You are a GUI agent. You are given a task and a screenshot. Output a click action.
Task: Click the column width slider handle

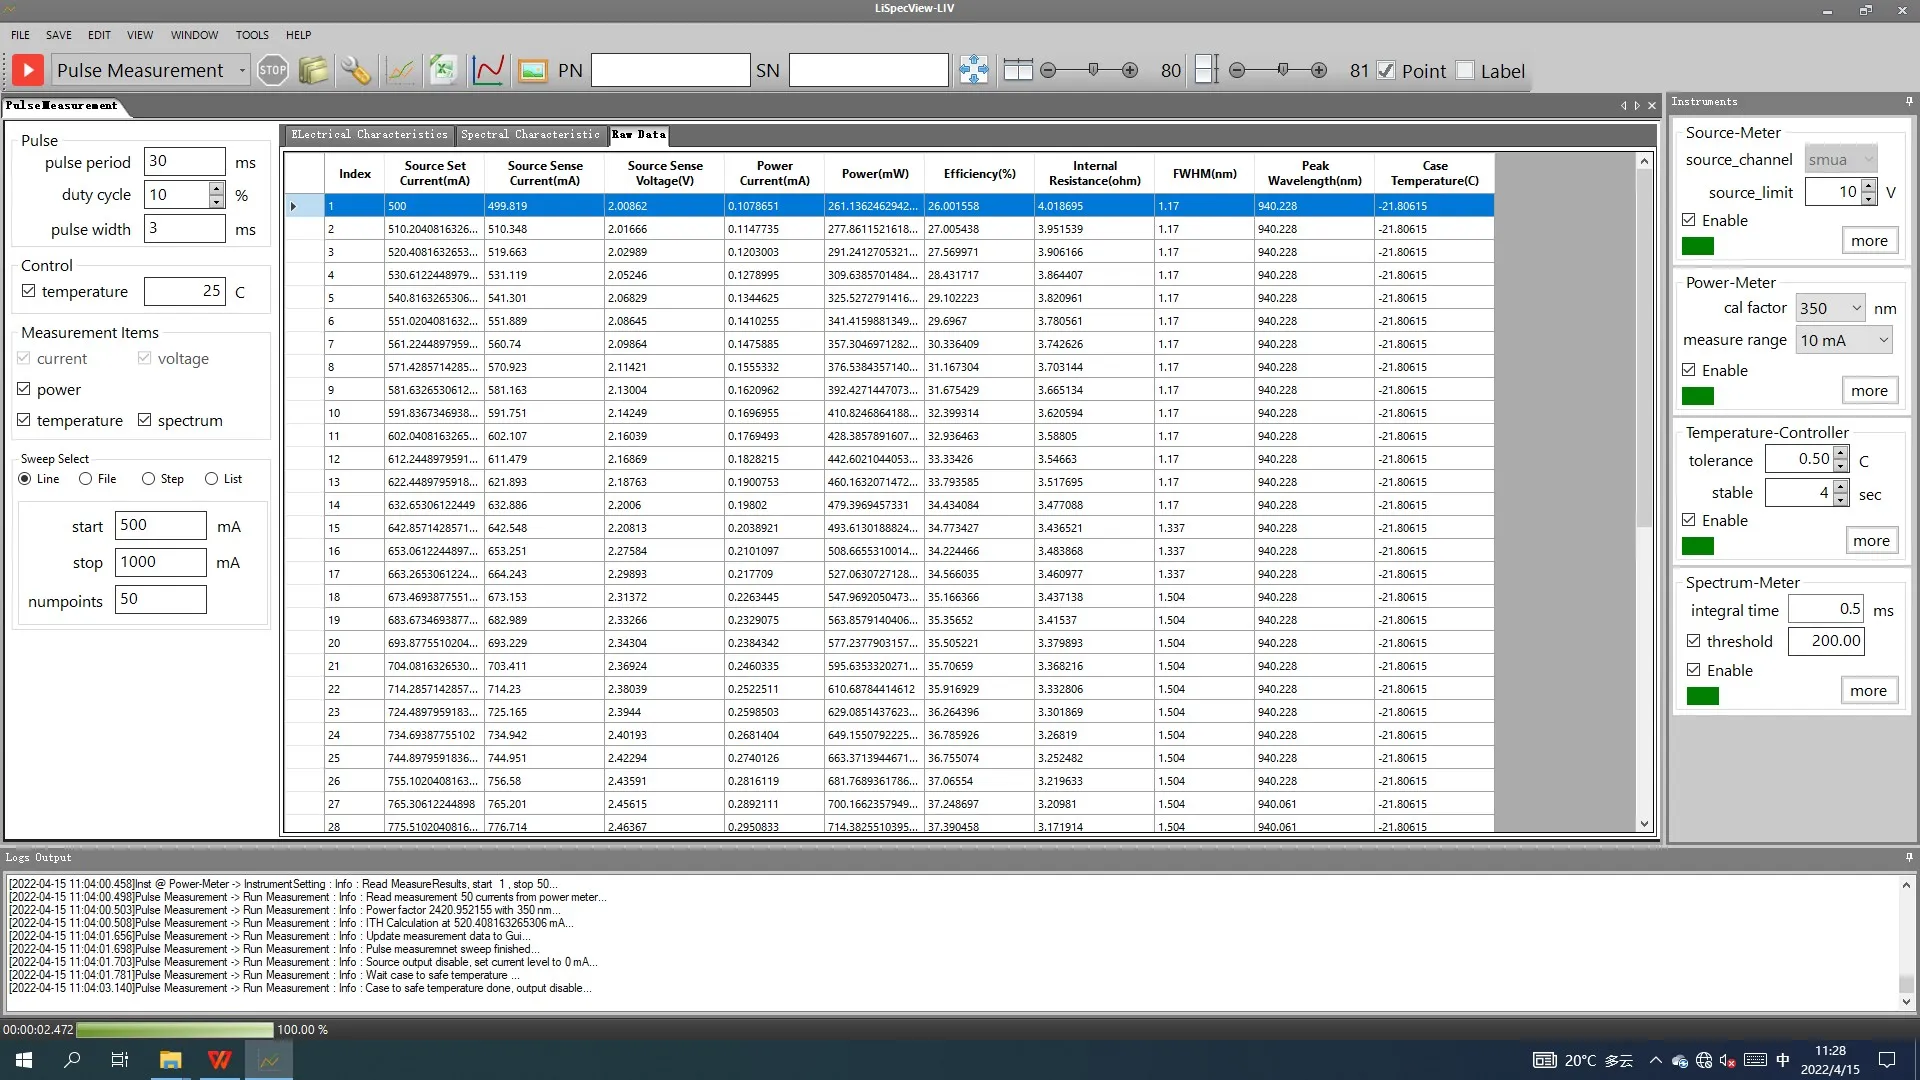click(x=1093, y=70)
